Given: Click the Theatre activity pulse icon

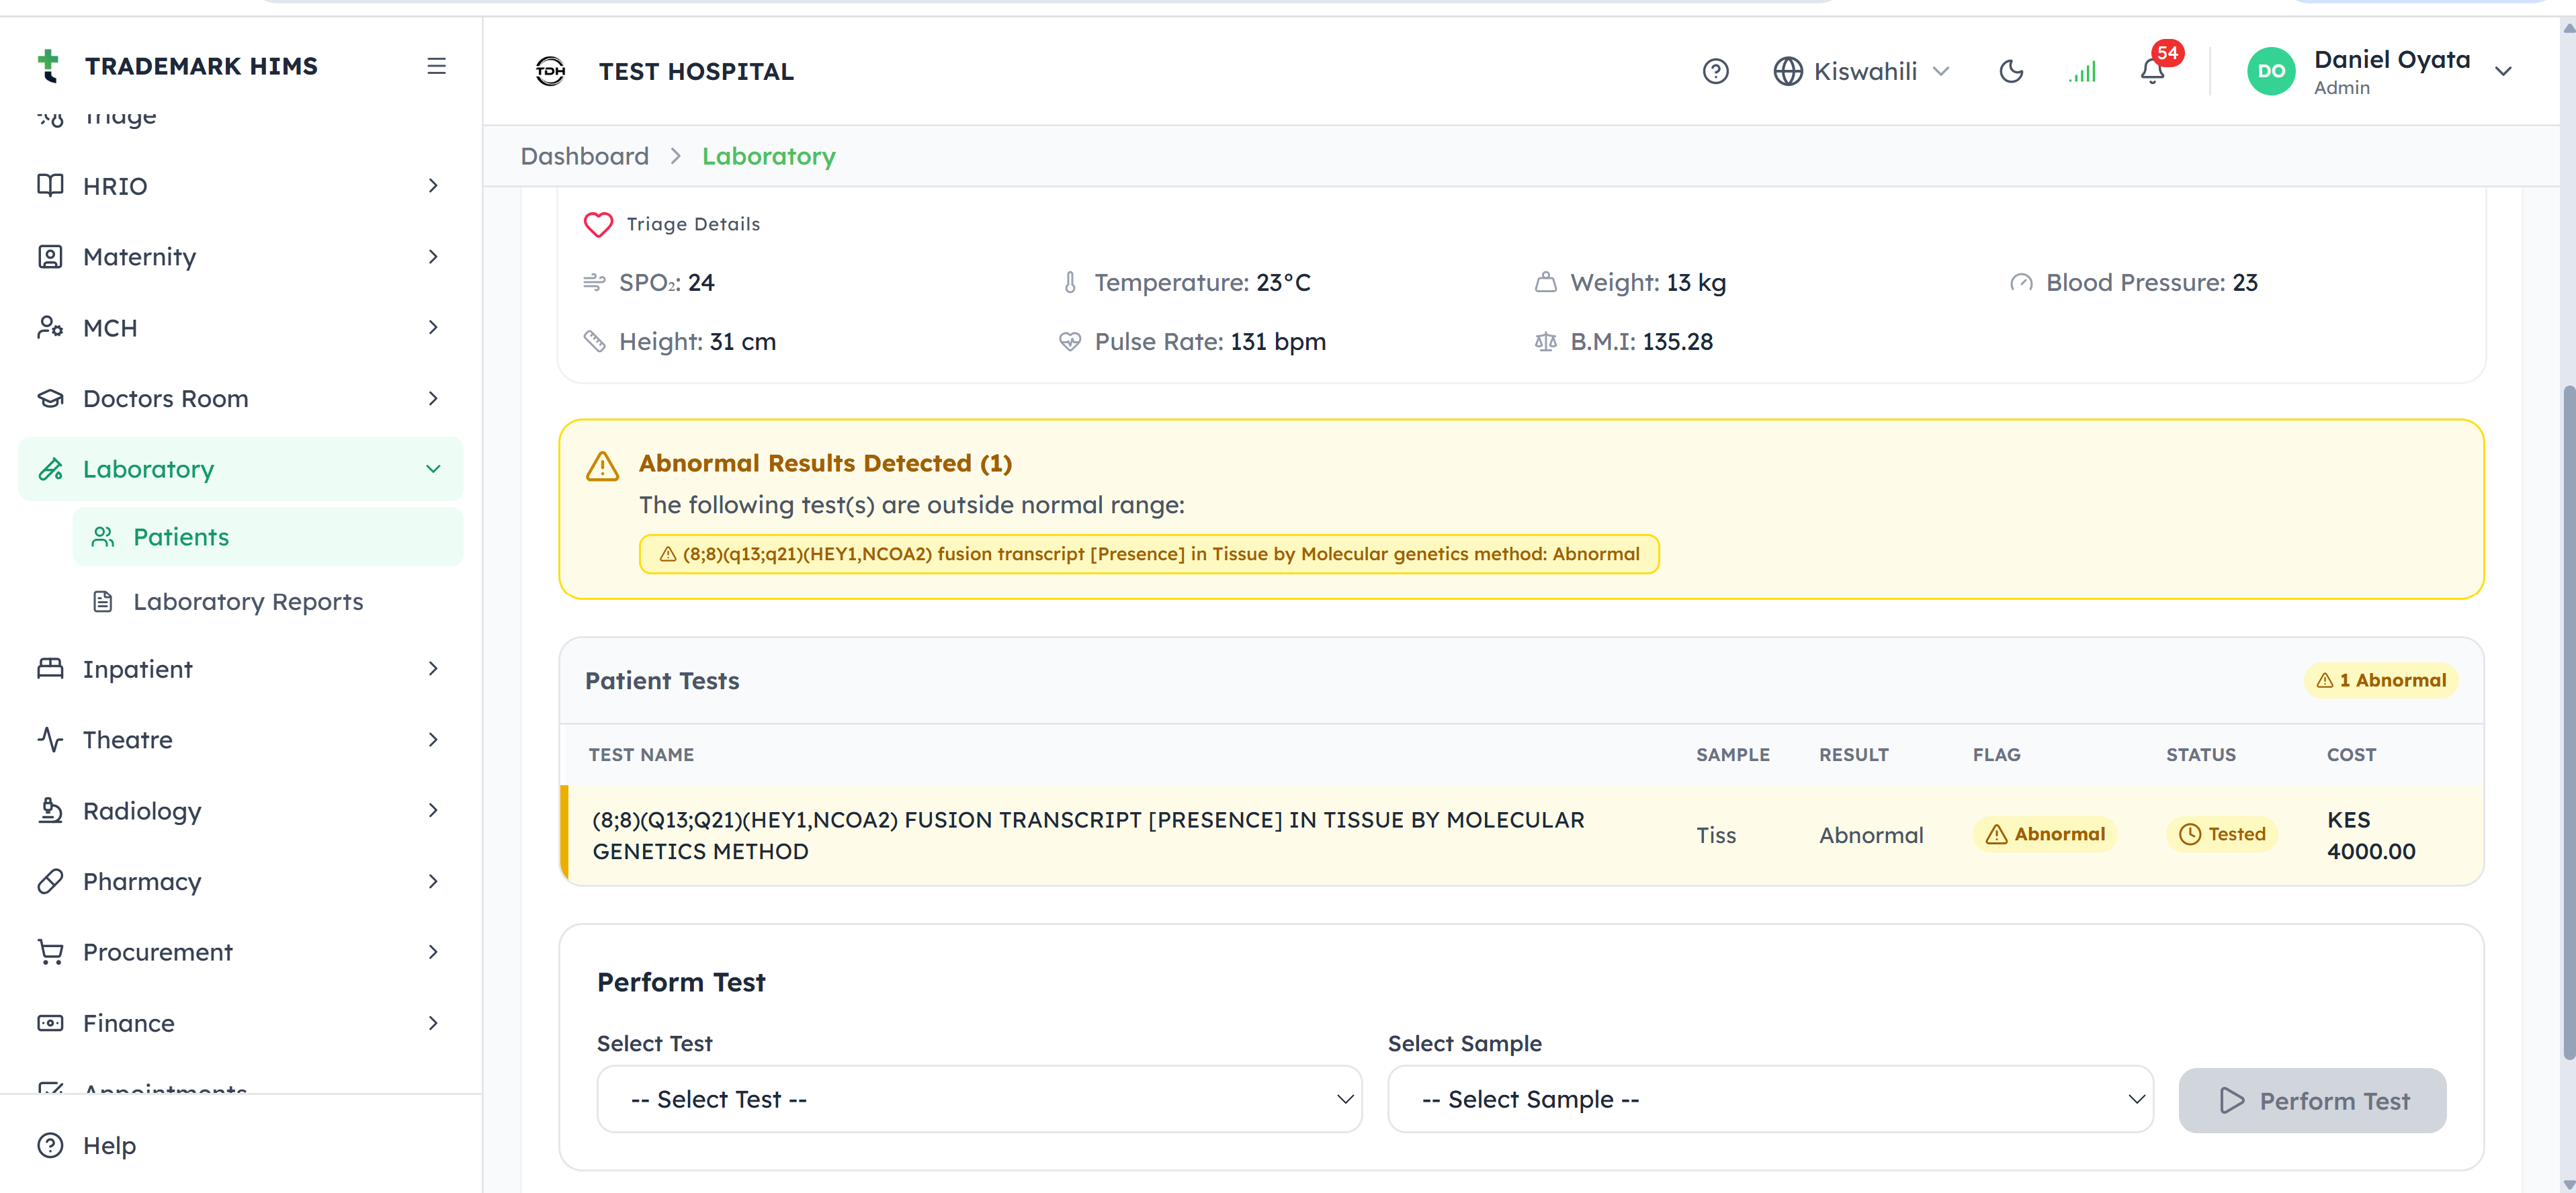Looking at the screenshot, I should (50, 740).
